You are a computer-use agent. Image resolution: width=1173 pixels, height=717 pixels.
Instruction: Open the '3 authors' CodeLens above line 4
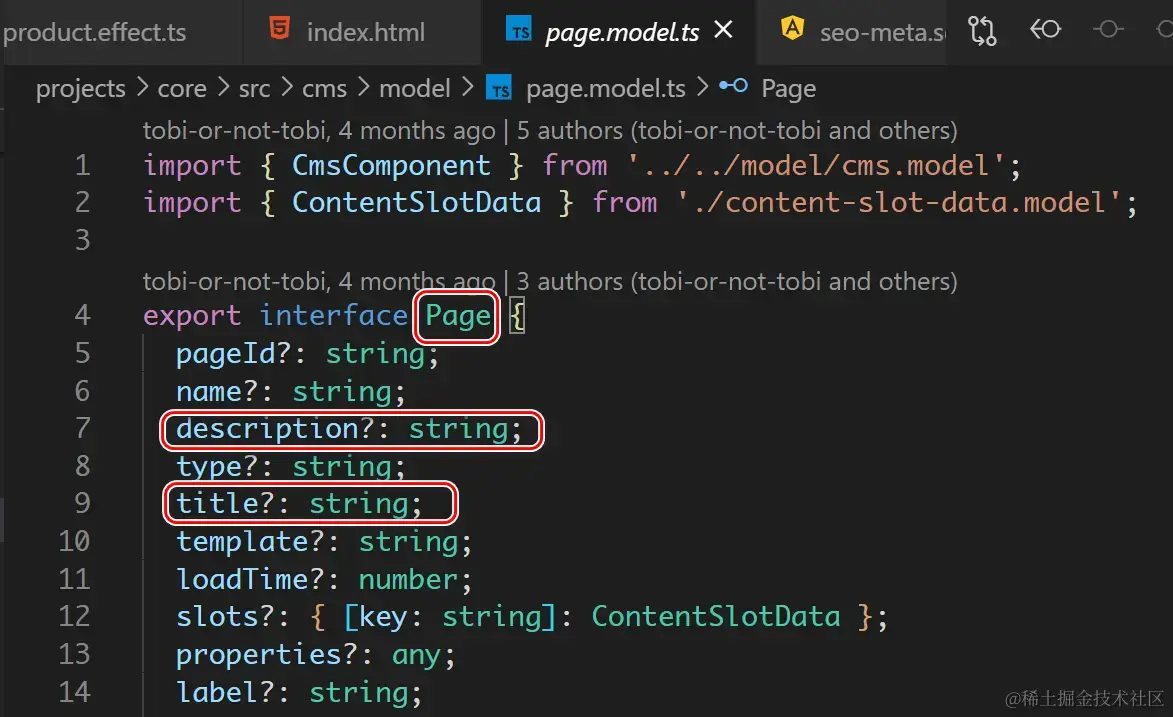tap(736, 282)
